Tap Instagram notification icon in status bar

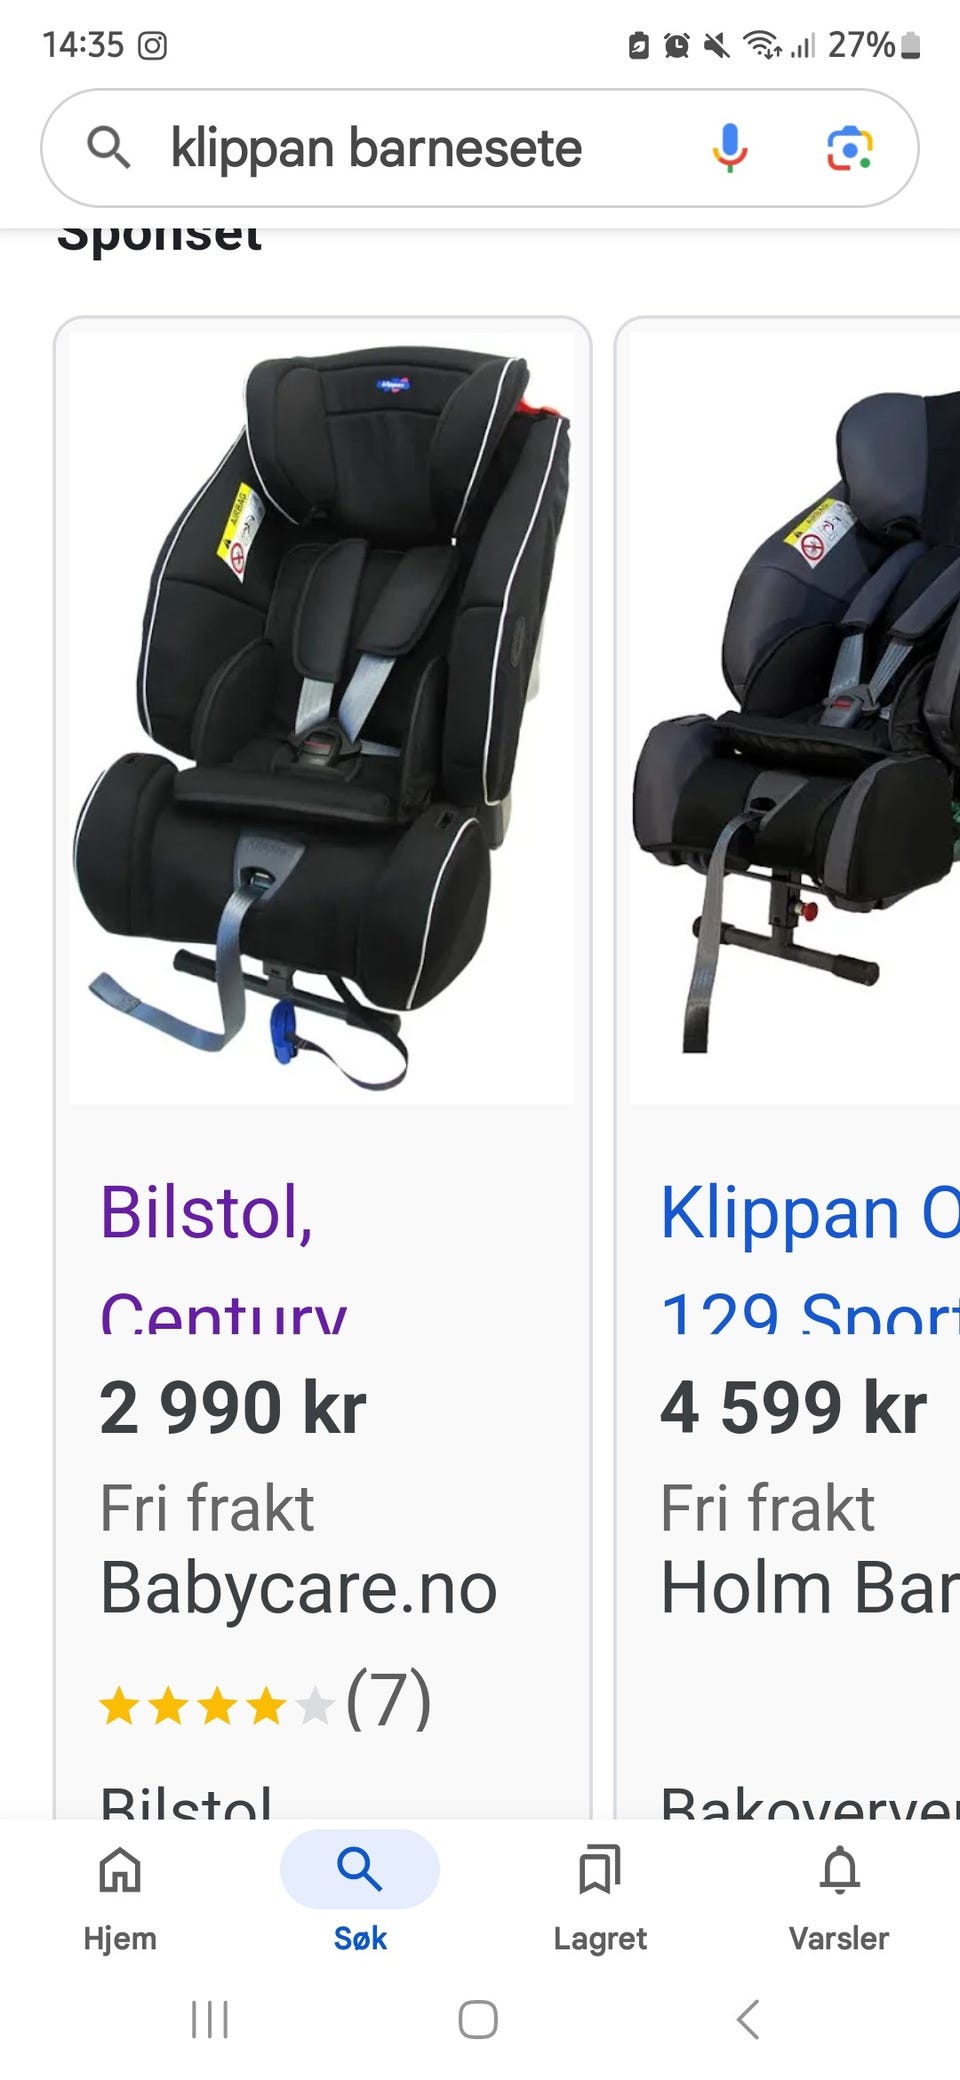click(152, 45)
